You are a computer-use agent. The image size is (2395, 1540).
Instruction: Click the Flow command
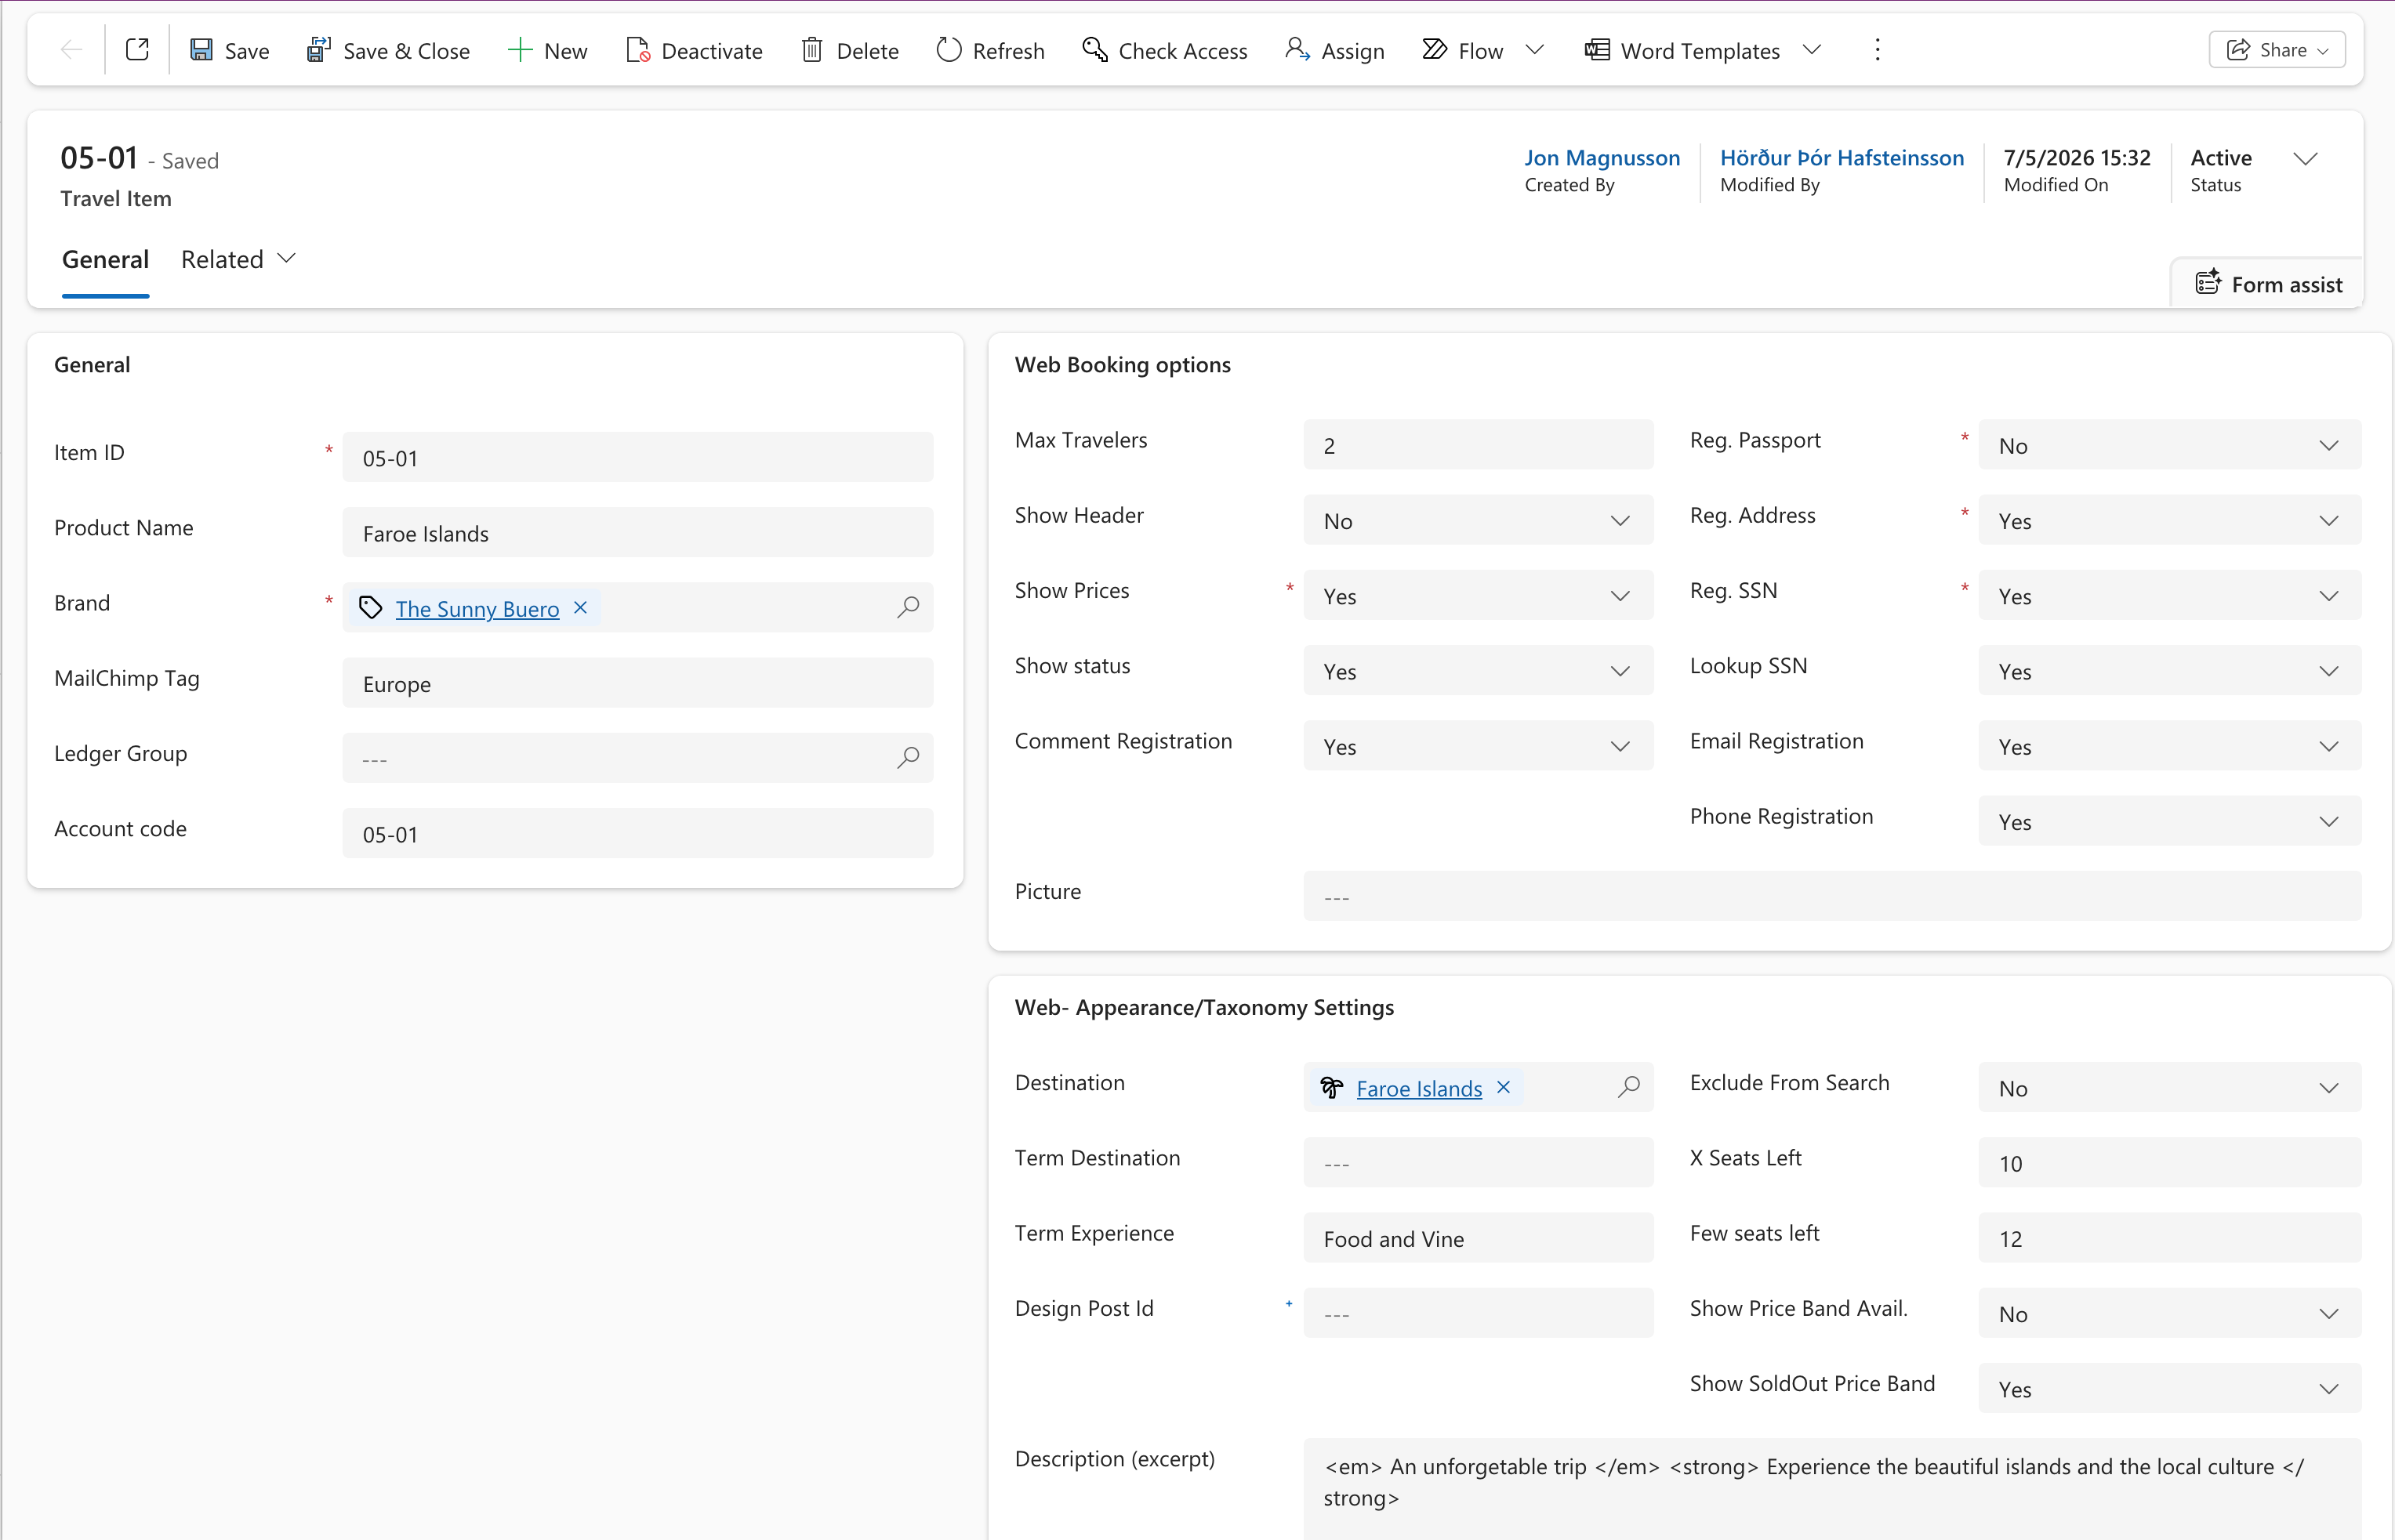[1462, 50]
